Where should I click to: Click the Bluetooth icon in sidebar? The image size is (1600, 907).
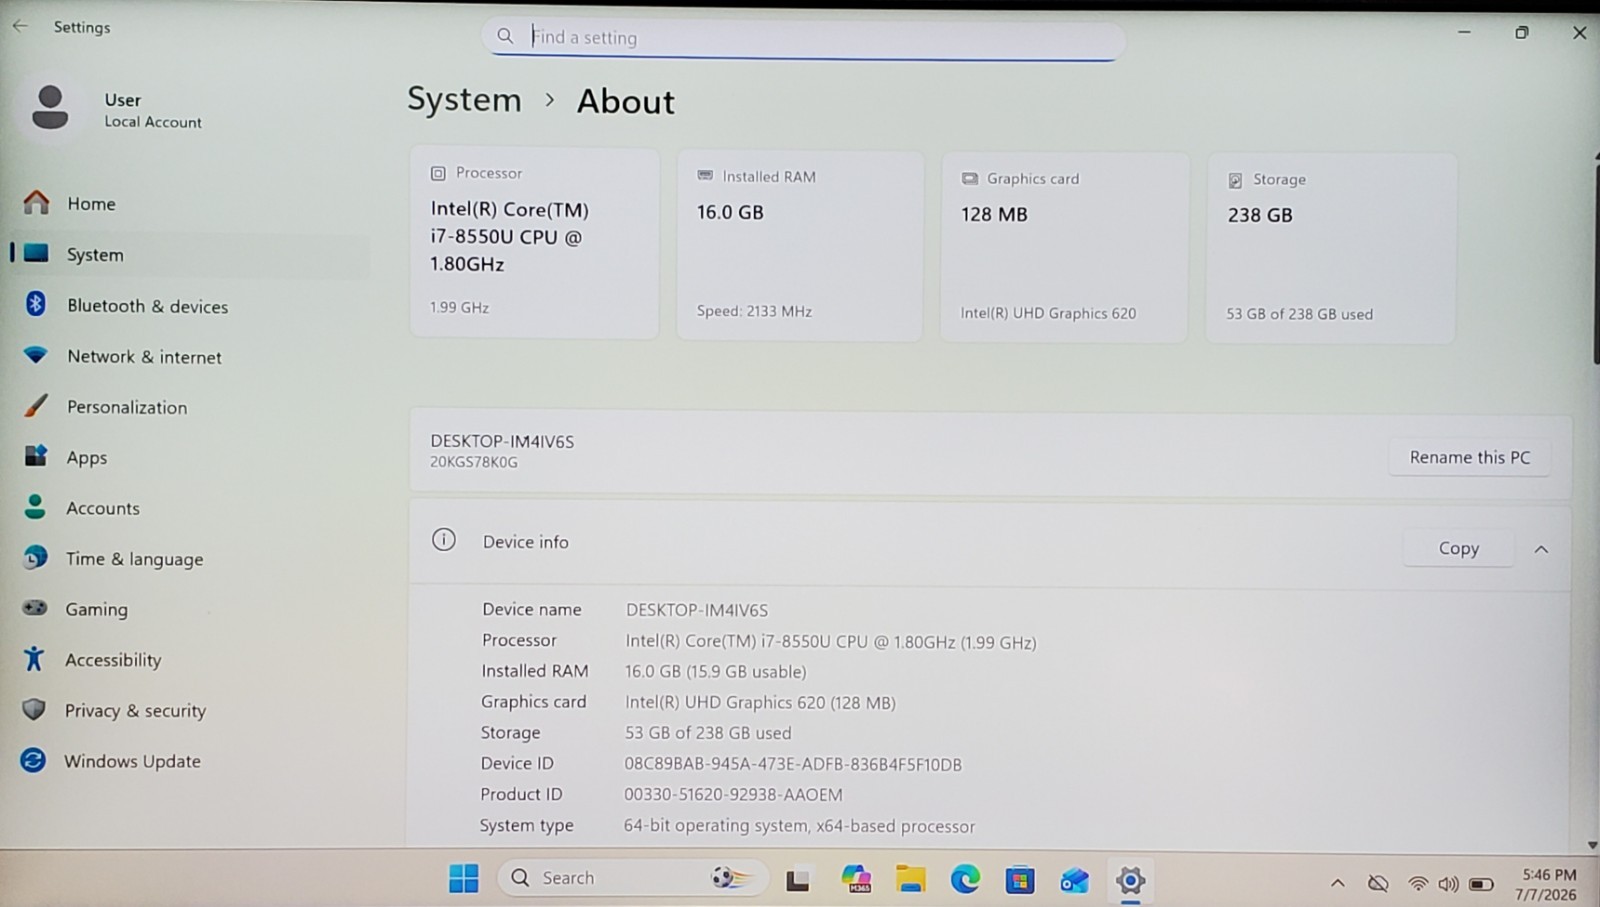[x=36, y=304]
